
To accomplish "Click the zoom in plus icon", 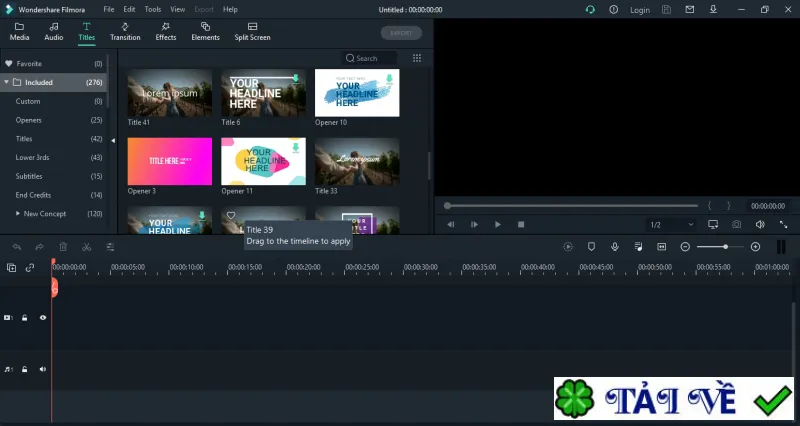I will point(756,247).
